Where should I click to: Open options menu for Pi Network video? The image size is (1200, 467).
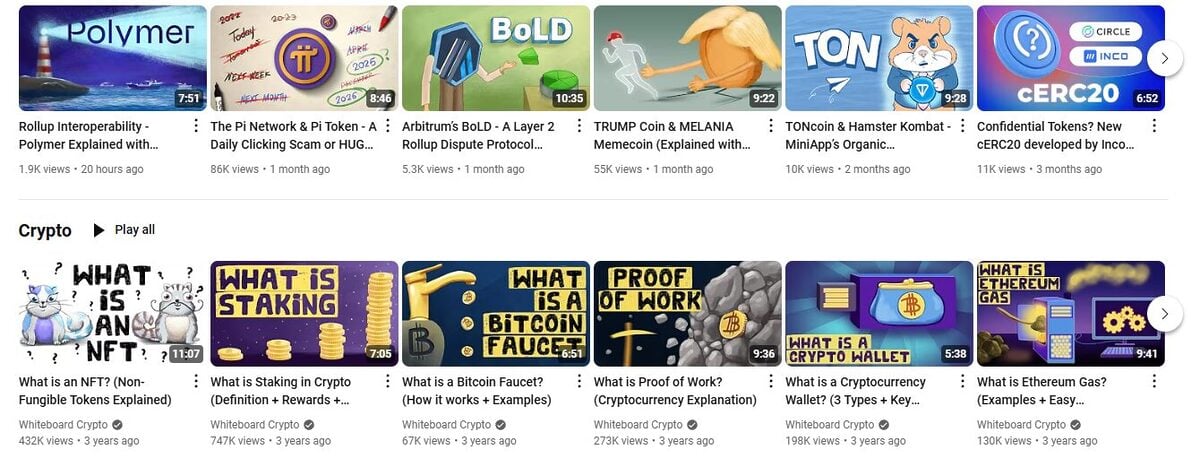pos(387,126)
